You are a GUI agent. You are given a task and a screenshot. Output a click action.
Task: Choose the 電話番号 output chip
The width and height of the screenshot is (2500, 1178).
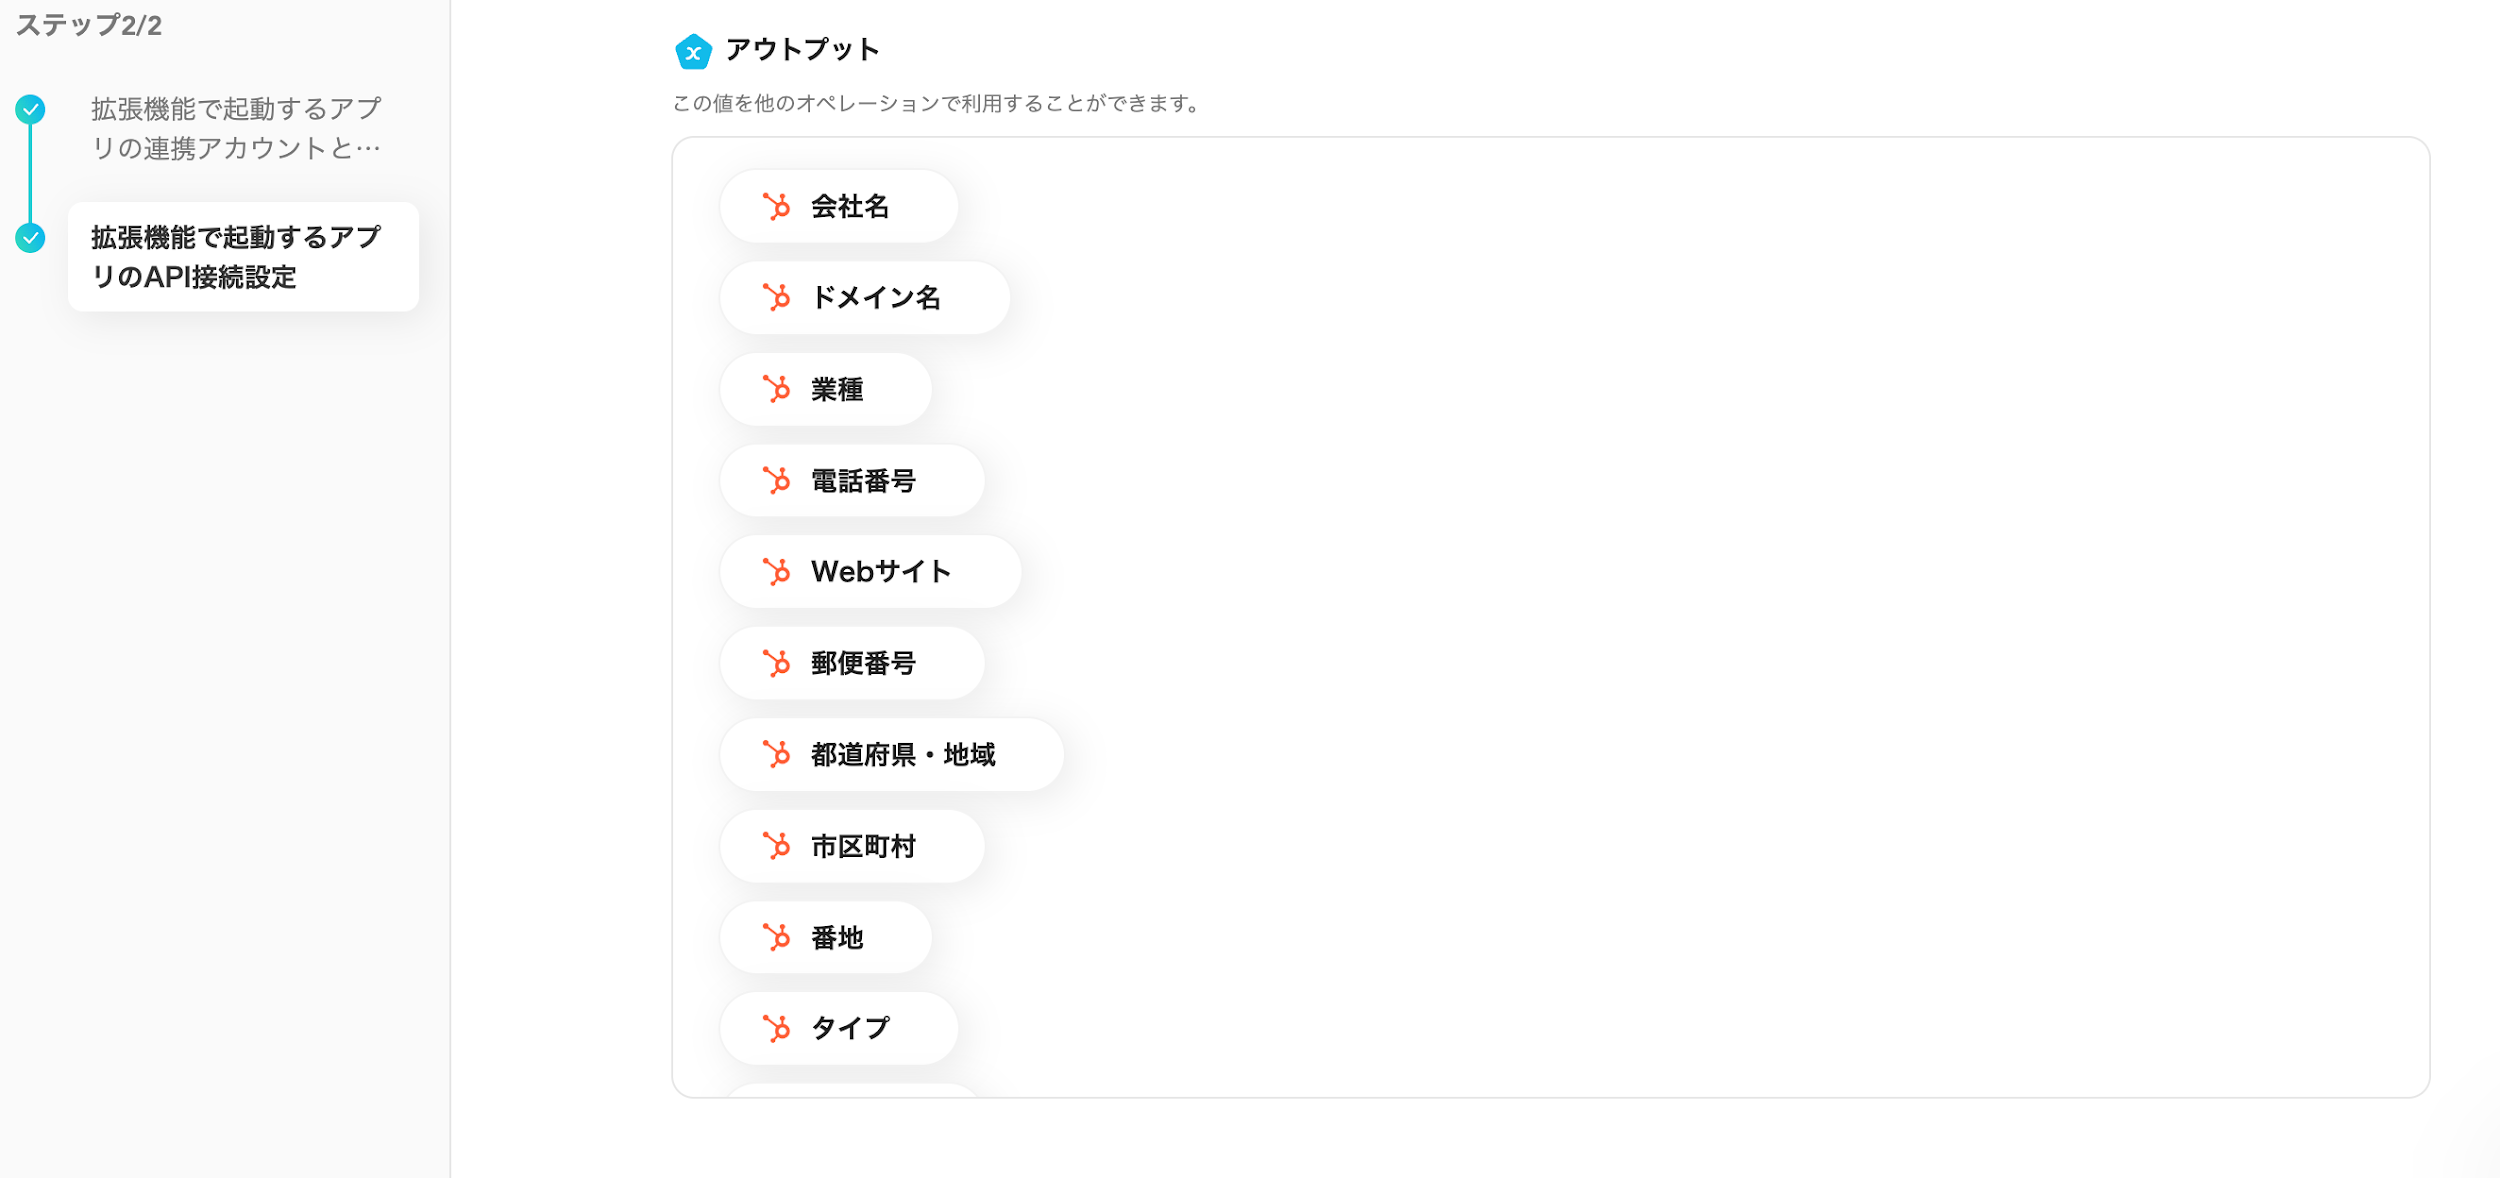852,480
